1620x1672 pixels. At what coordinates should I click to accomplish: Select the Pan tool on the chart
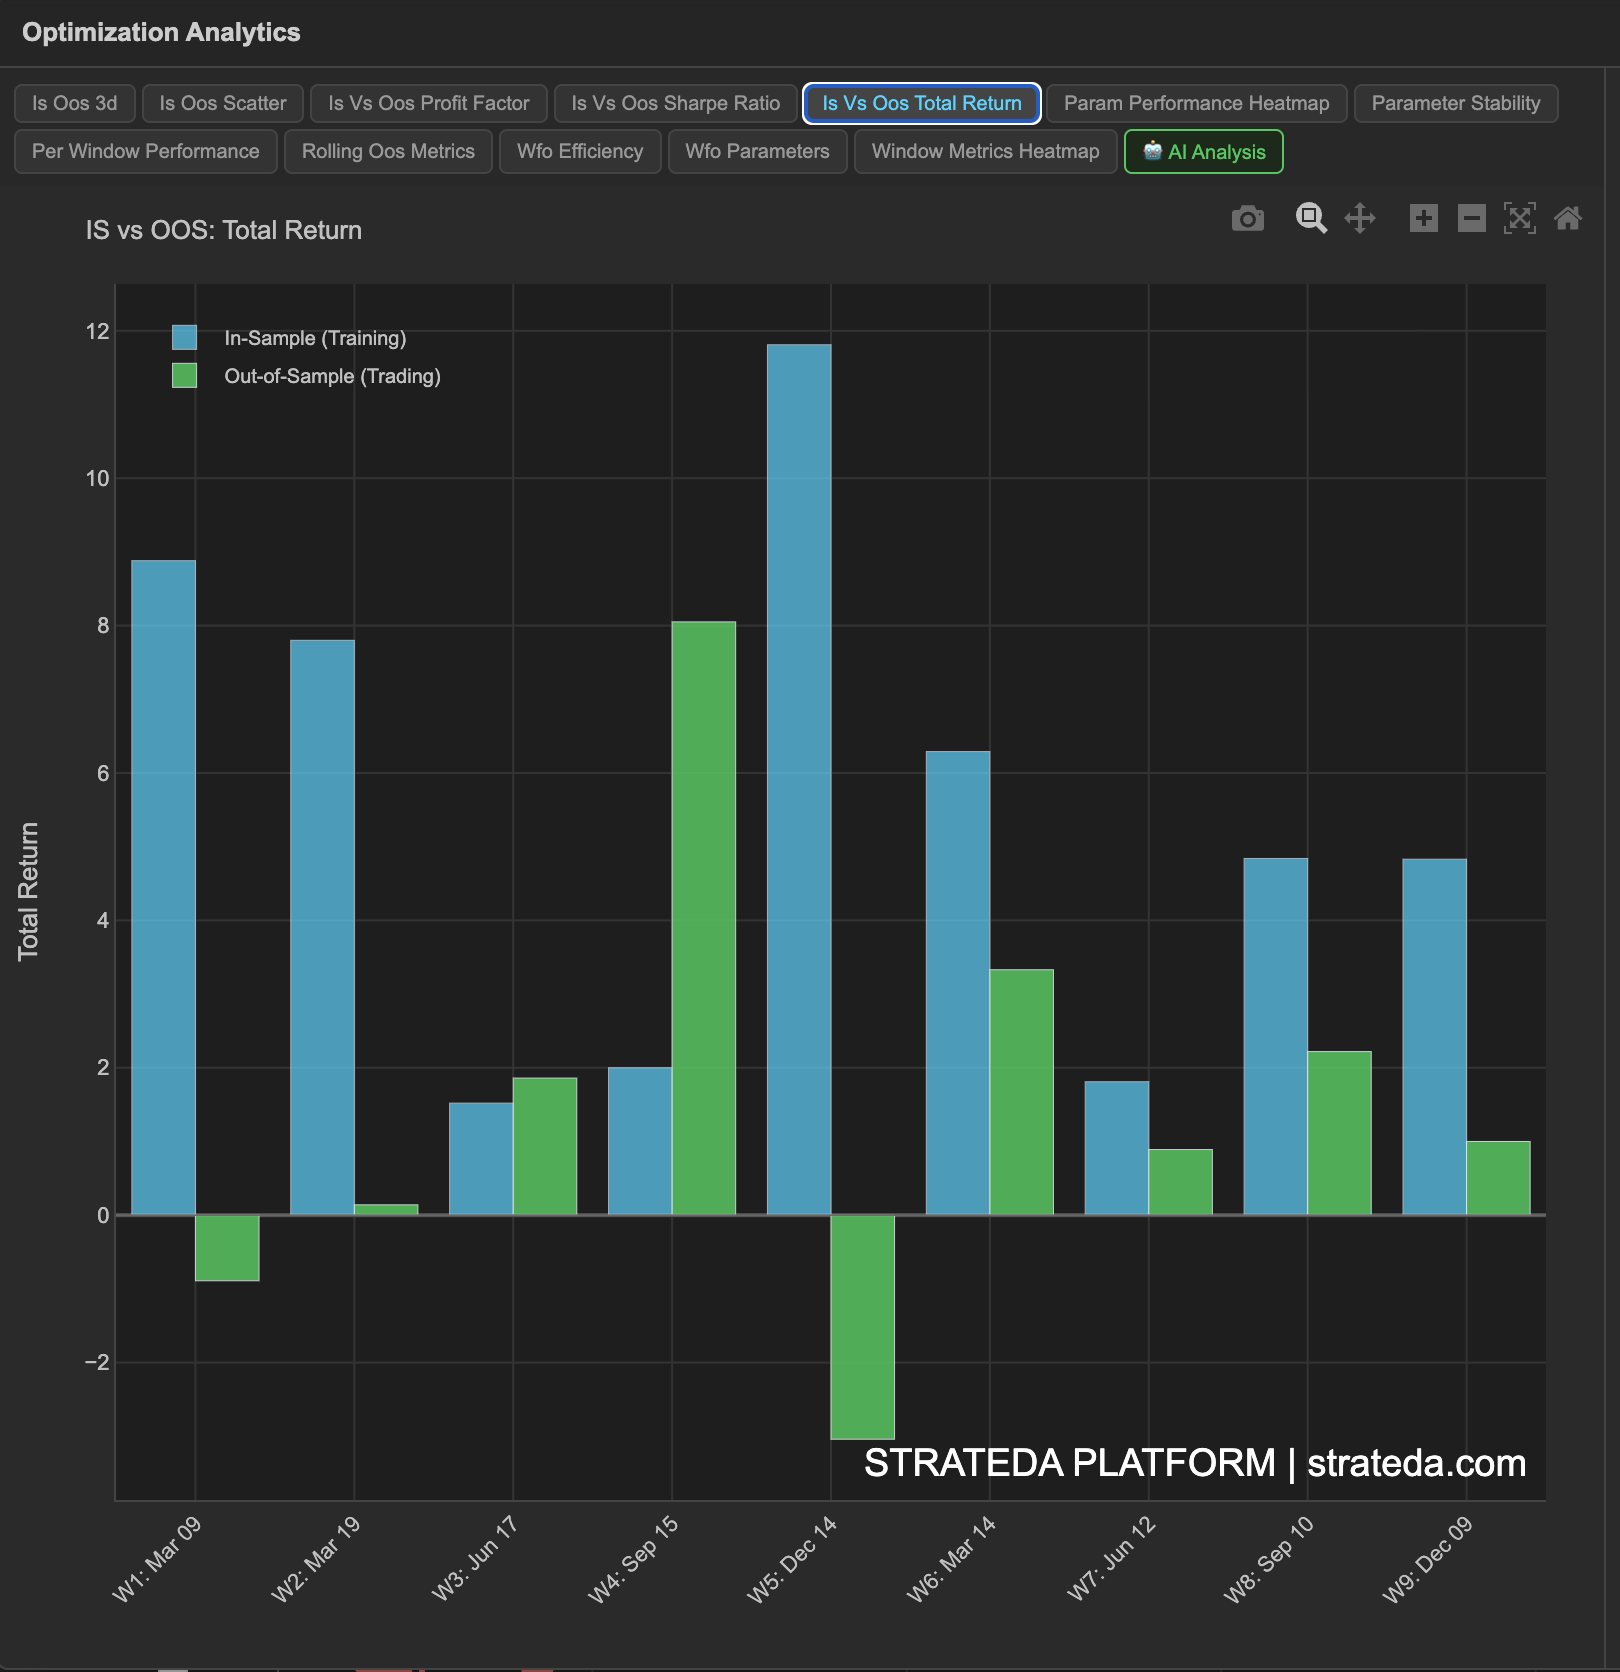pyautogui.click(x=1362, y=218)
